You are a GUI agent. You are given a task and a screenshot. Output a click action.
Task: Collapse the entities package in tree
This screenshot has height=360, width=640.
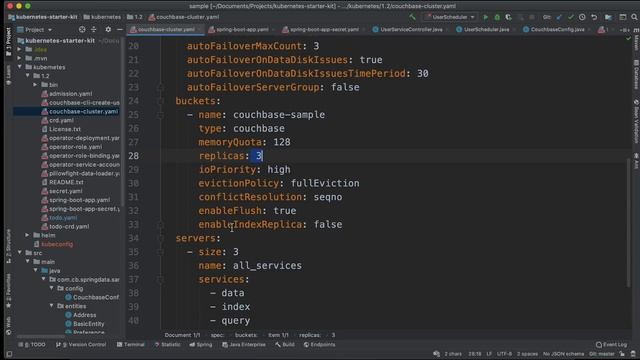click(x=52, y=306)
